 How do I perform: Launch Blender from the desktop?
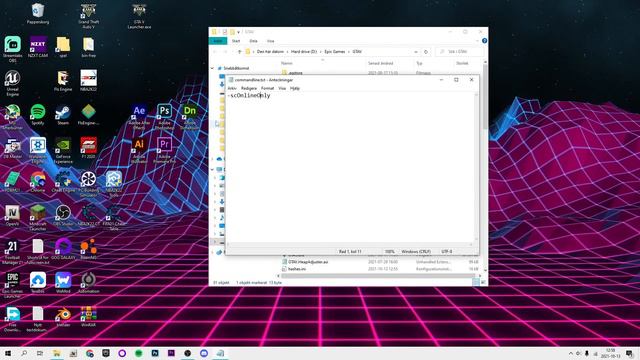pos(63,317)
